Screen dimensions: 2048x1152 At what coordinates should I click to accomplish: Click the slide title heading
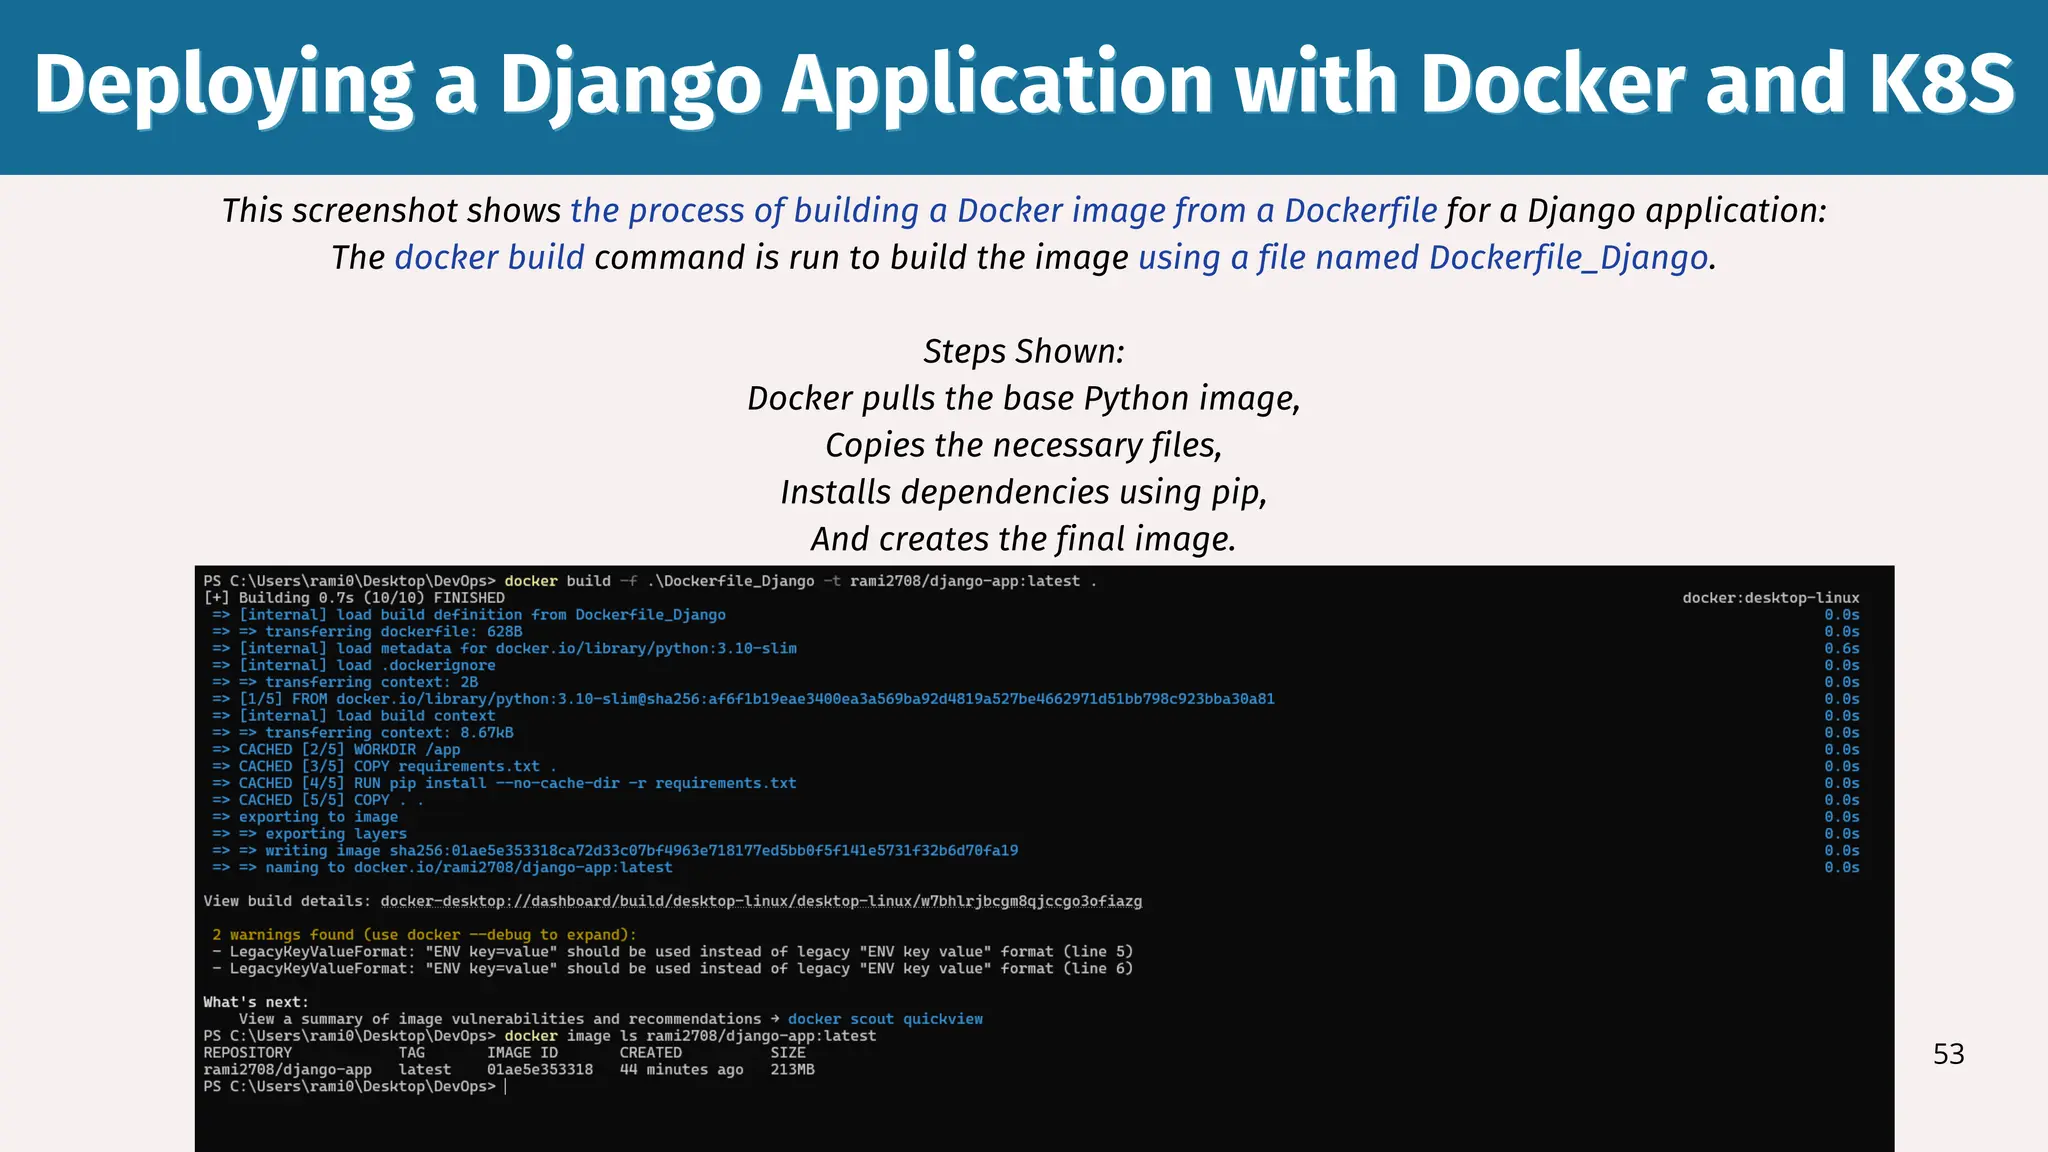[x=1024, y=85]
